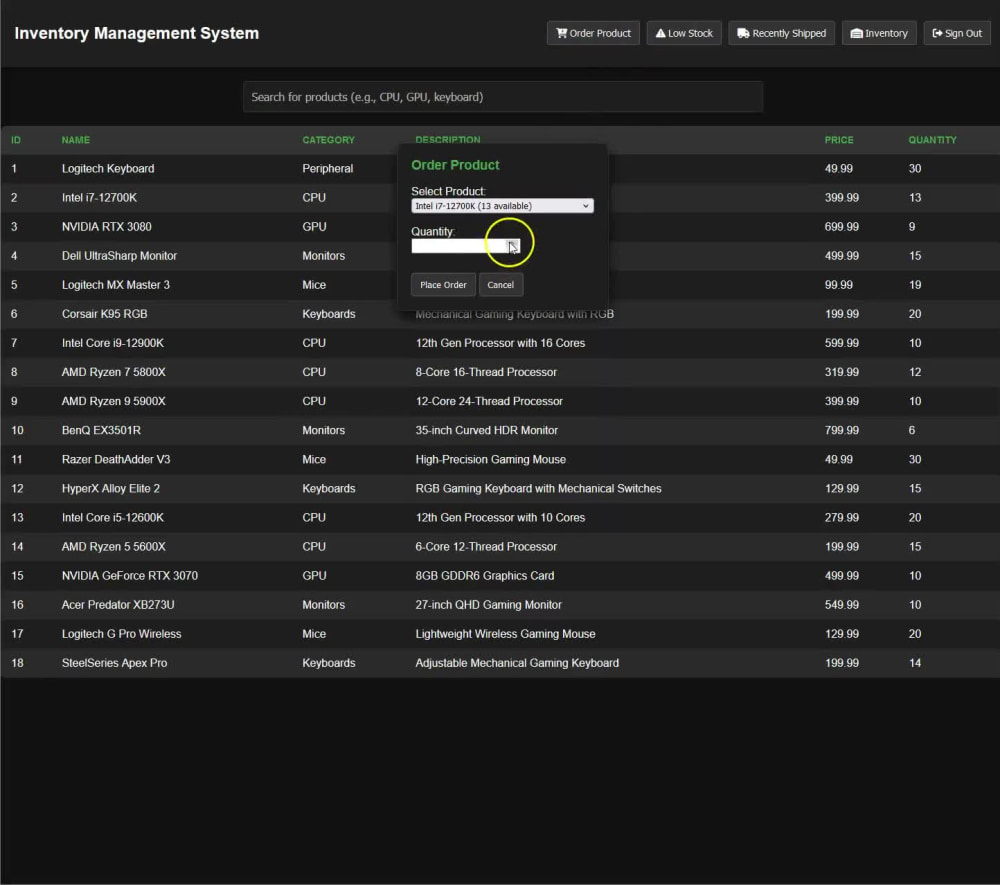Select AMD Ryzen 7 5800X name cell
Image resolution: width=1000 pixels, height=885 pixels.
[x=114, y=372]
